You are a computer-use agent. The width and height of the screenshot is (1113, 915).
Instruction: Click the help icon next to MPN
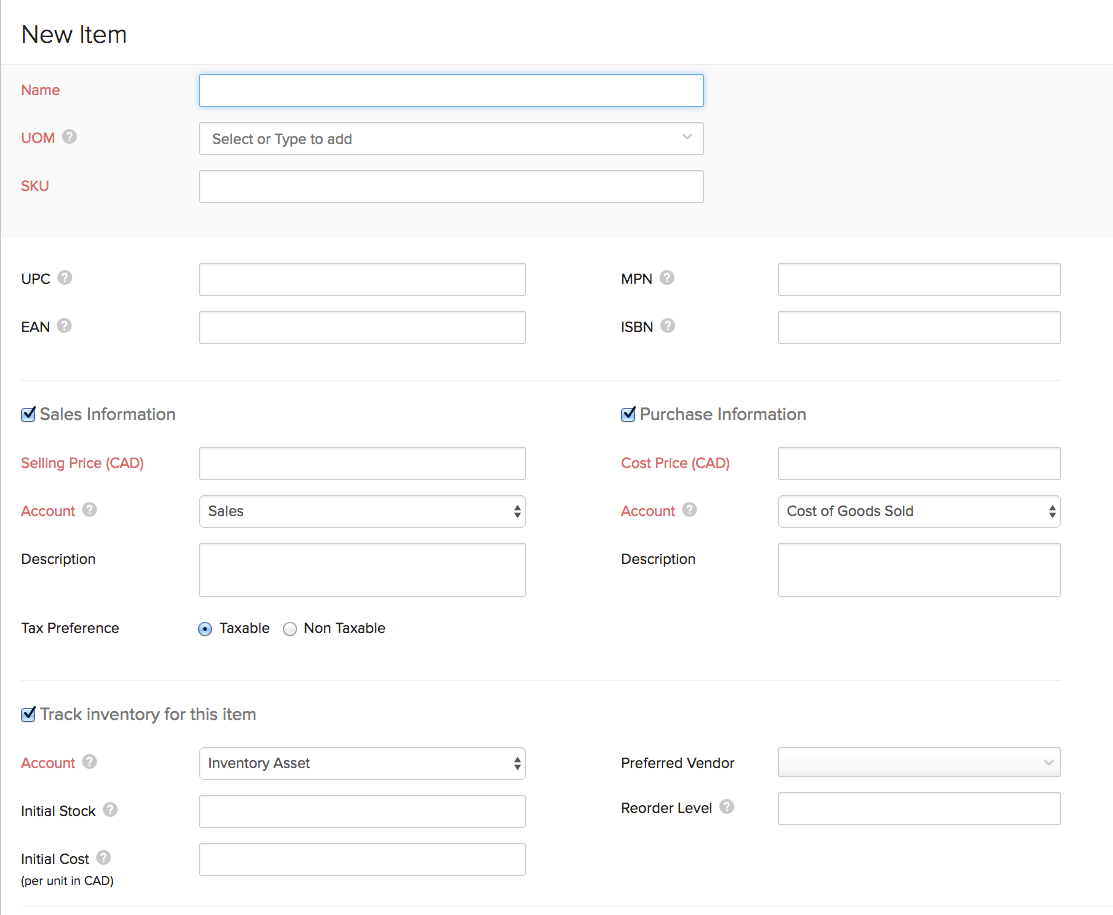pyautogui.click(x=667, y=278)
